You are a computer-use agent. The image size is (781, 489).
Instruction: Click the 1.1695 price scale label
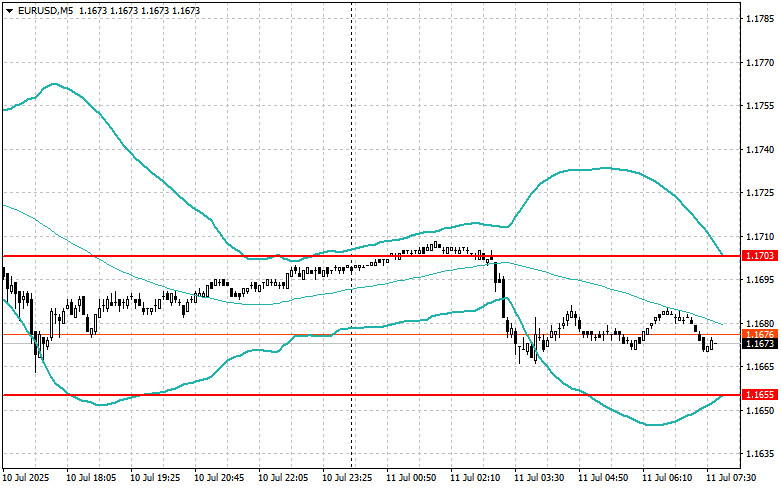pos(760,280)
